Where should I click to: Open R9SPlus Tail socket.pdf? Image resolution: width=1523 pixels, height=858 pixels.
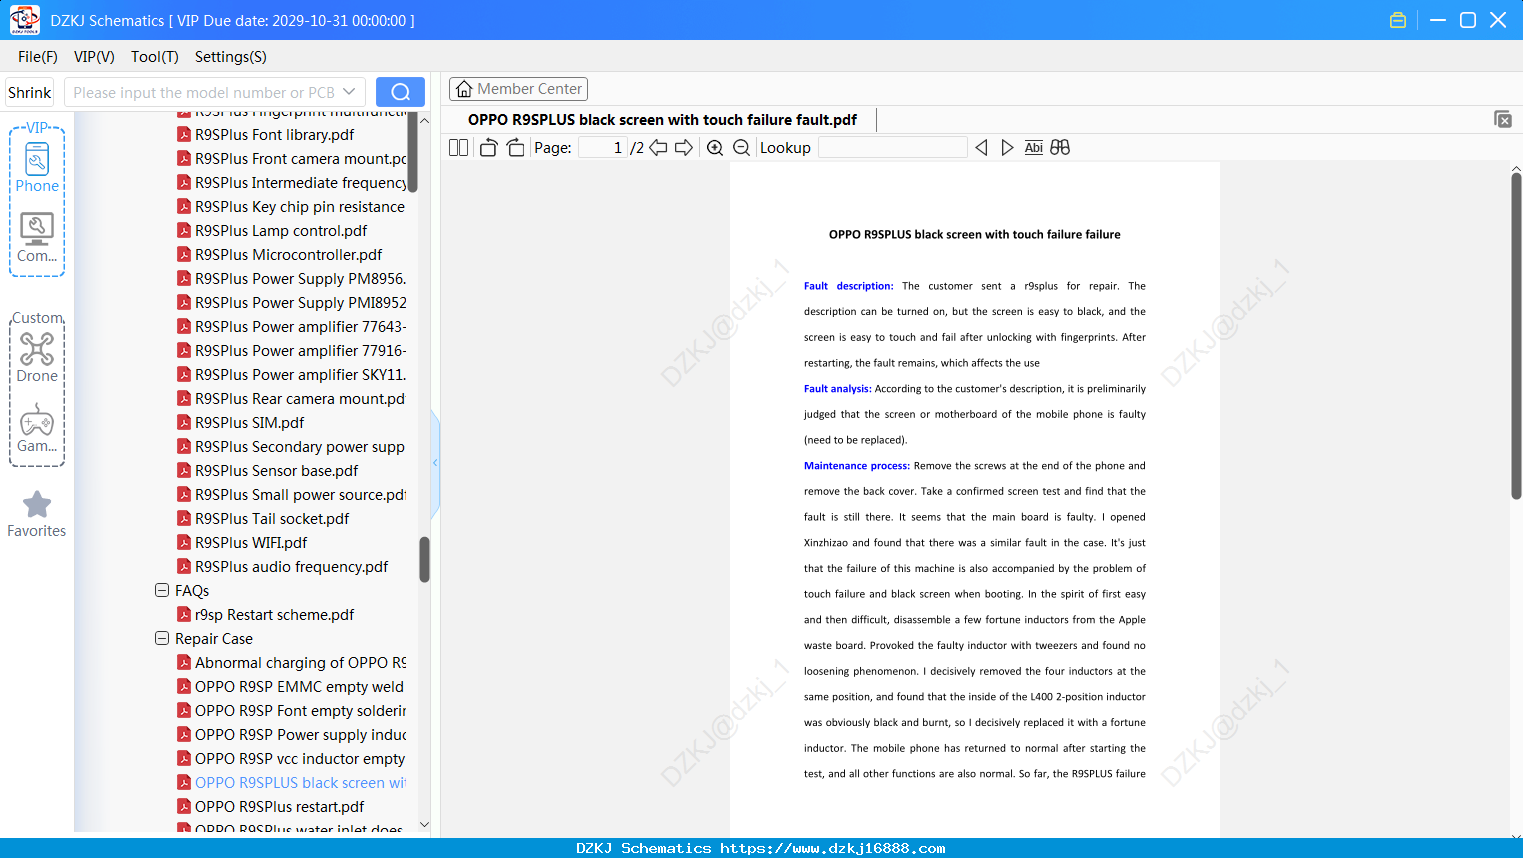pos(272,518)
